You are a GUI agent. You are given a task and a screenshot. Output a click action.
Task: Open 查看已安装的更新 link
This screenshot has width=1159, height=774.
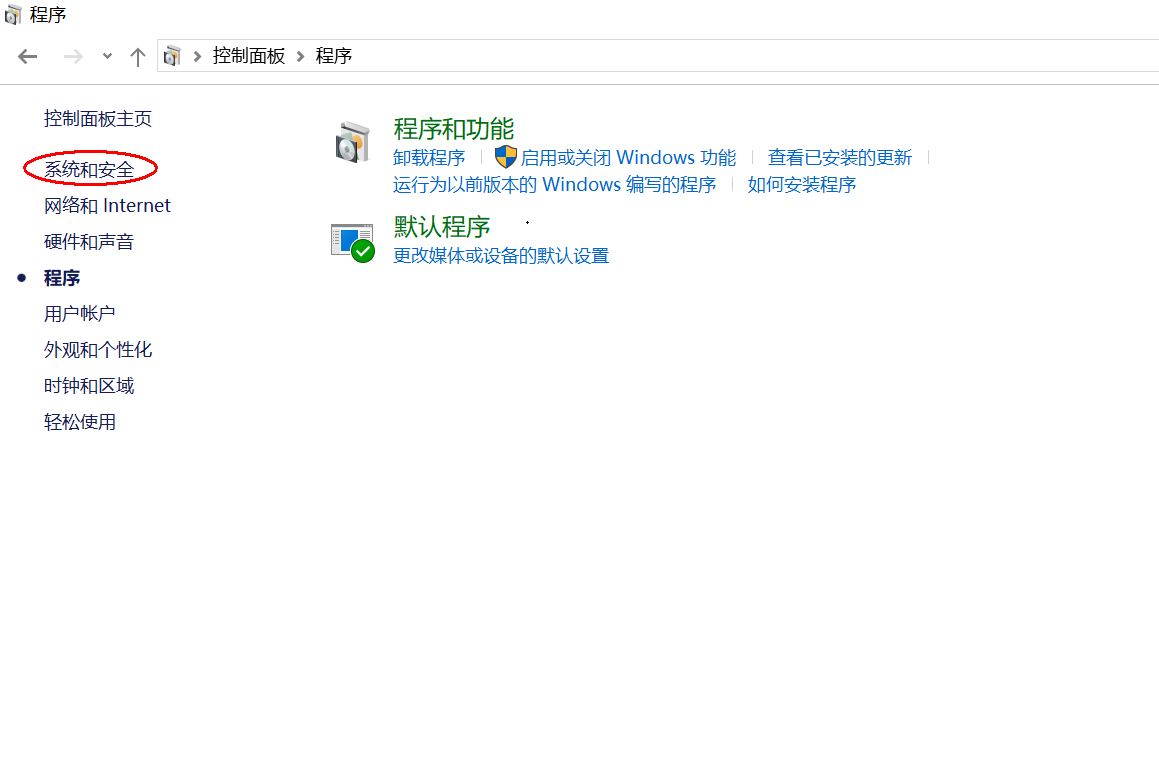pos(840,158)
